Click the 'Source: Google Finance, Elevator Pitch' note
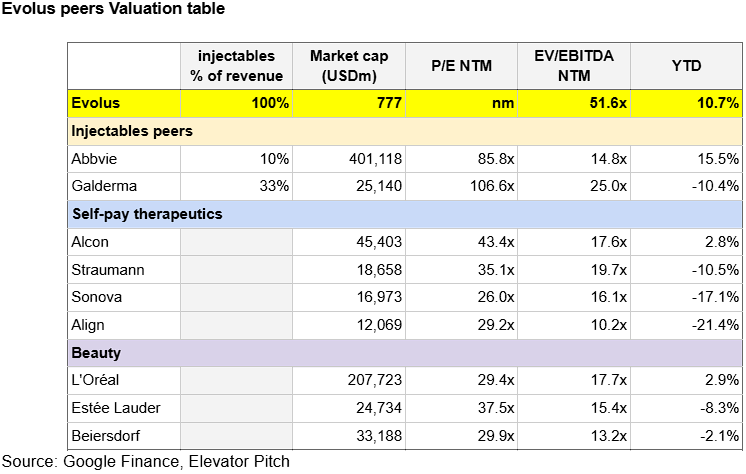The width and height of the screenshot is (746, 474). tap(146, 462)
